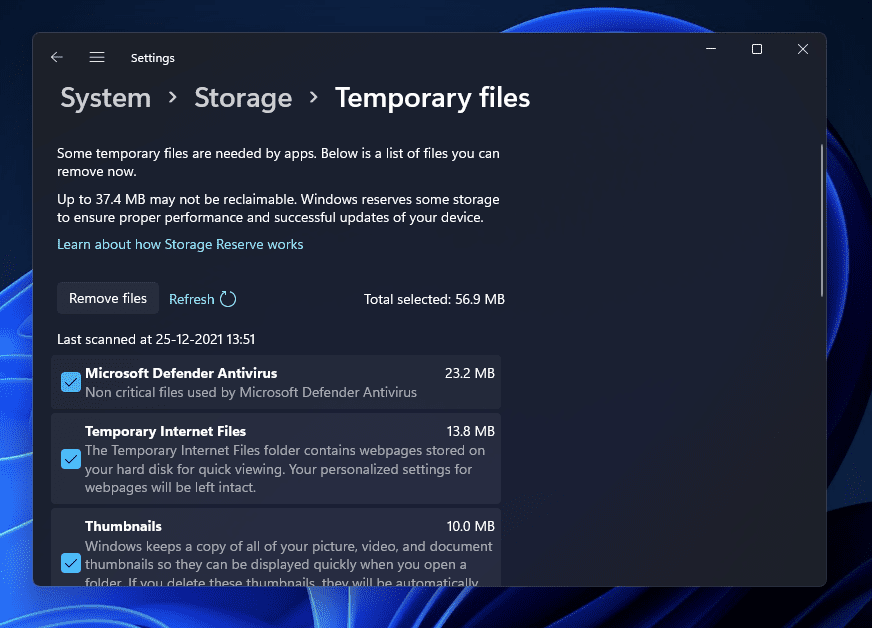The height and width of the screenshot is (628, 872).
Task: Toggle the Thumbnails checkbox
Action: [71, 563]
